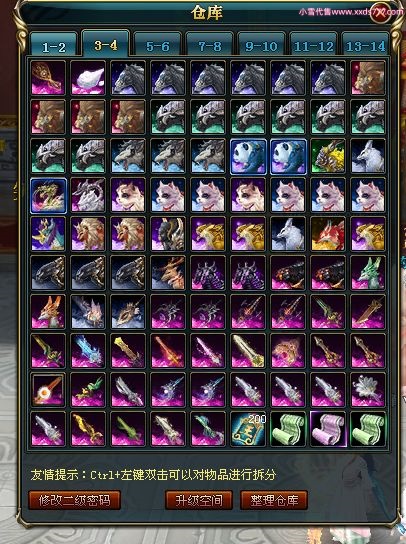Open warehouse tab 13-14
406x544 pixels.
[x=365, y=44]
